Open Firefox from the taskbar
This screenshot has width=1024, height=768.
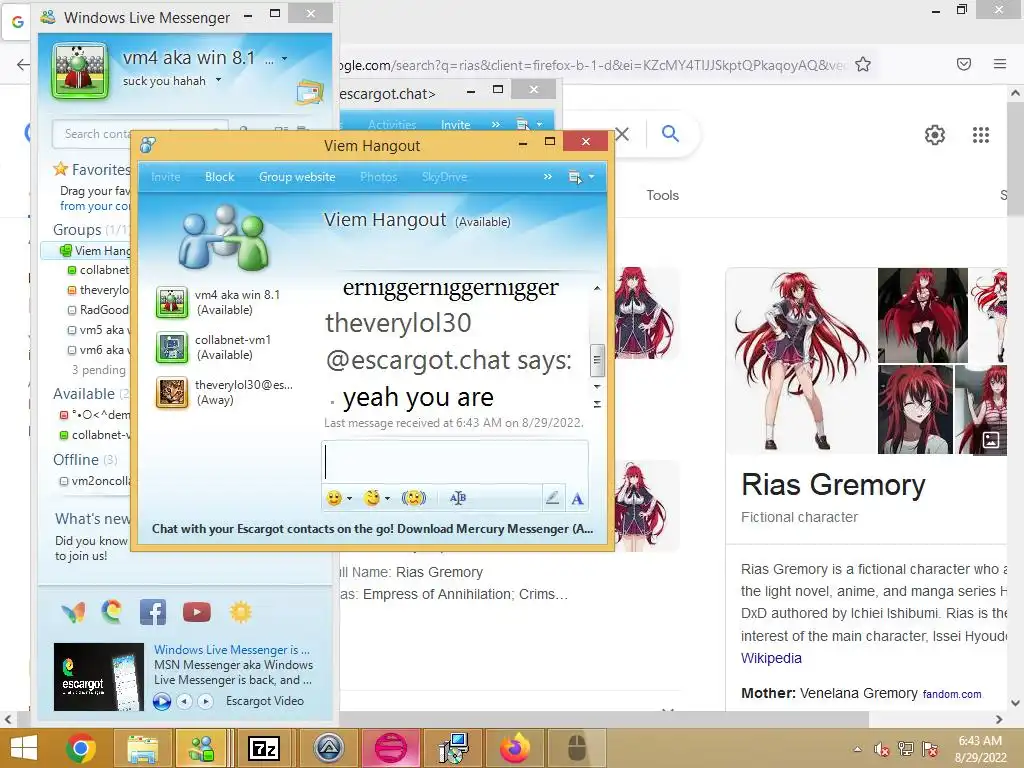[x=515, y=748]
